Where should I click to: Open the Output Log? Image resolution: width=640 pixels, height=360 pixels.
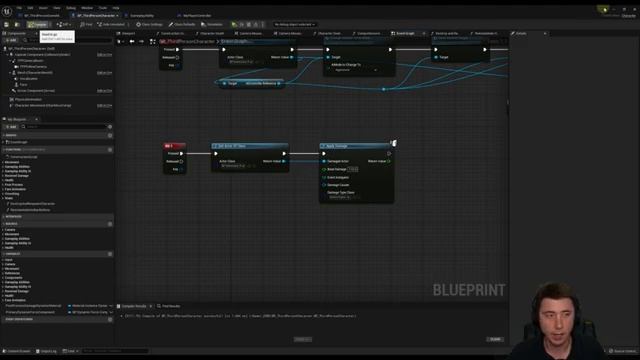click(46, 351)
